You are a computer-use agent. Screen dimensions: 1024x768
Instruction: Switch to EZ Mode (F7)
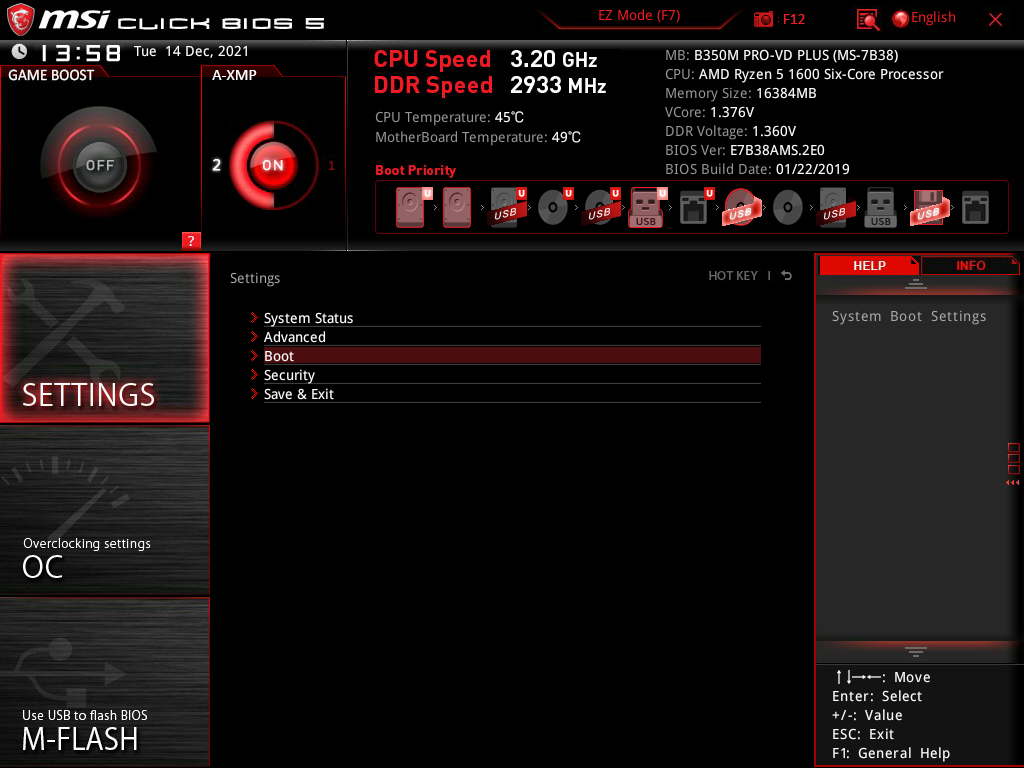(x=639, y=16)
